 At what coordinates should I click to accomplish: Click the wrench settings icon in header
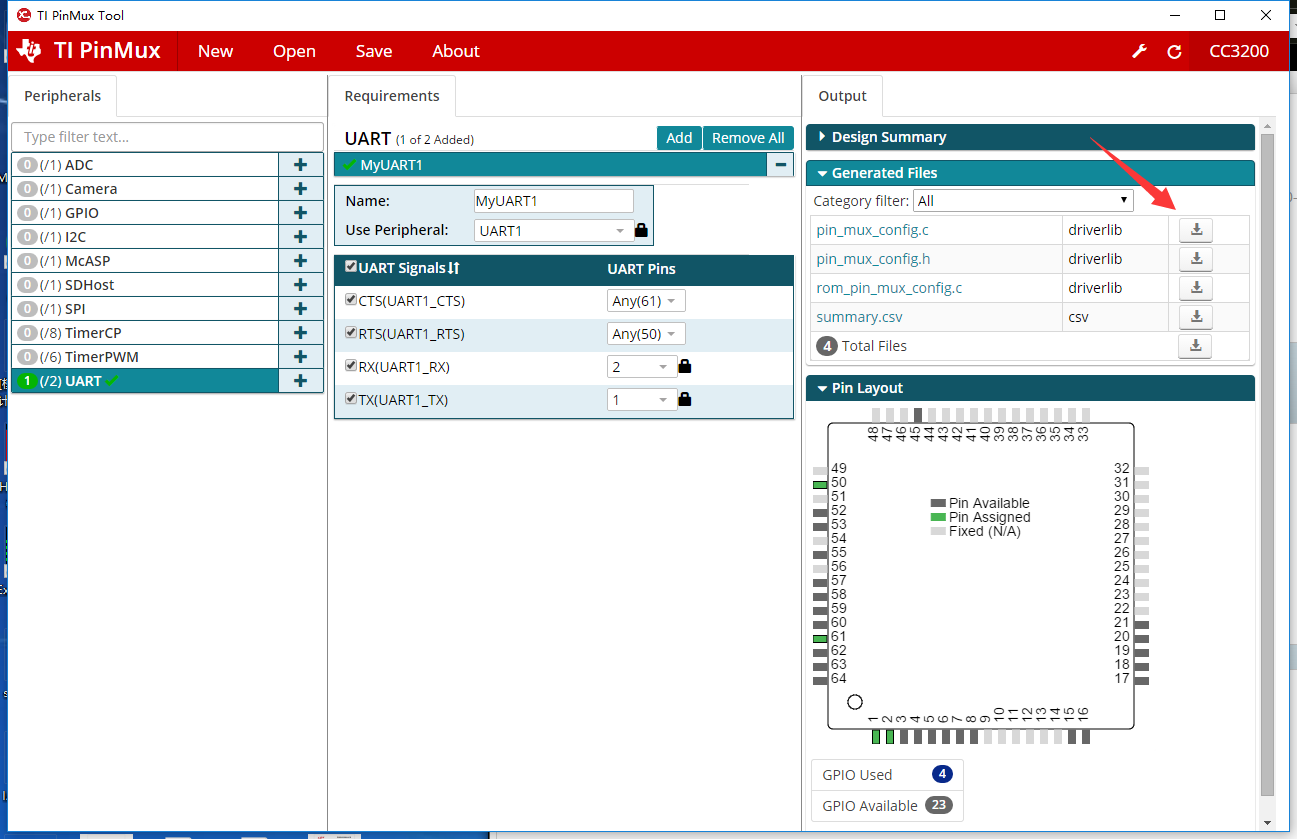tap(1139, 52)
